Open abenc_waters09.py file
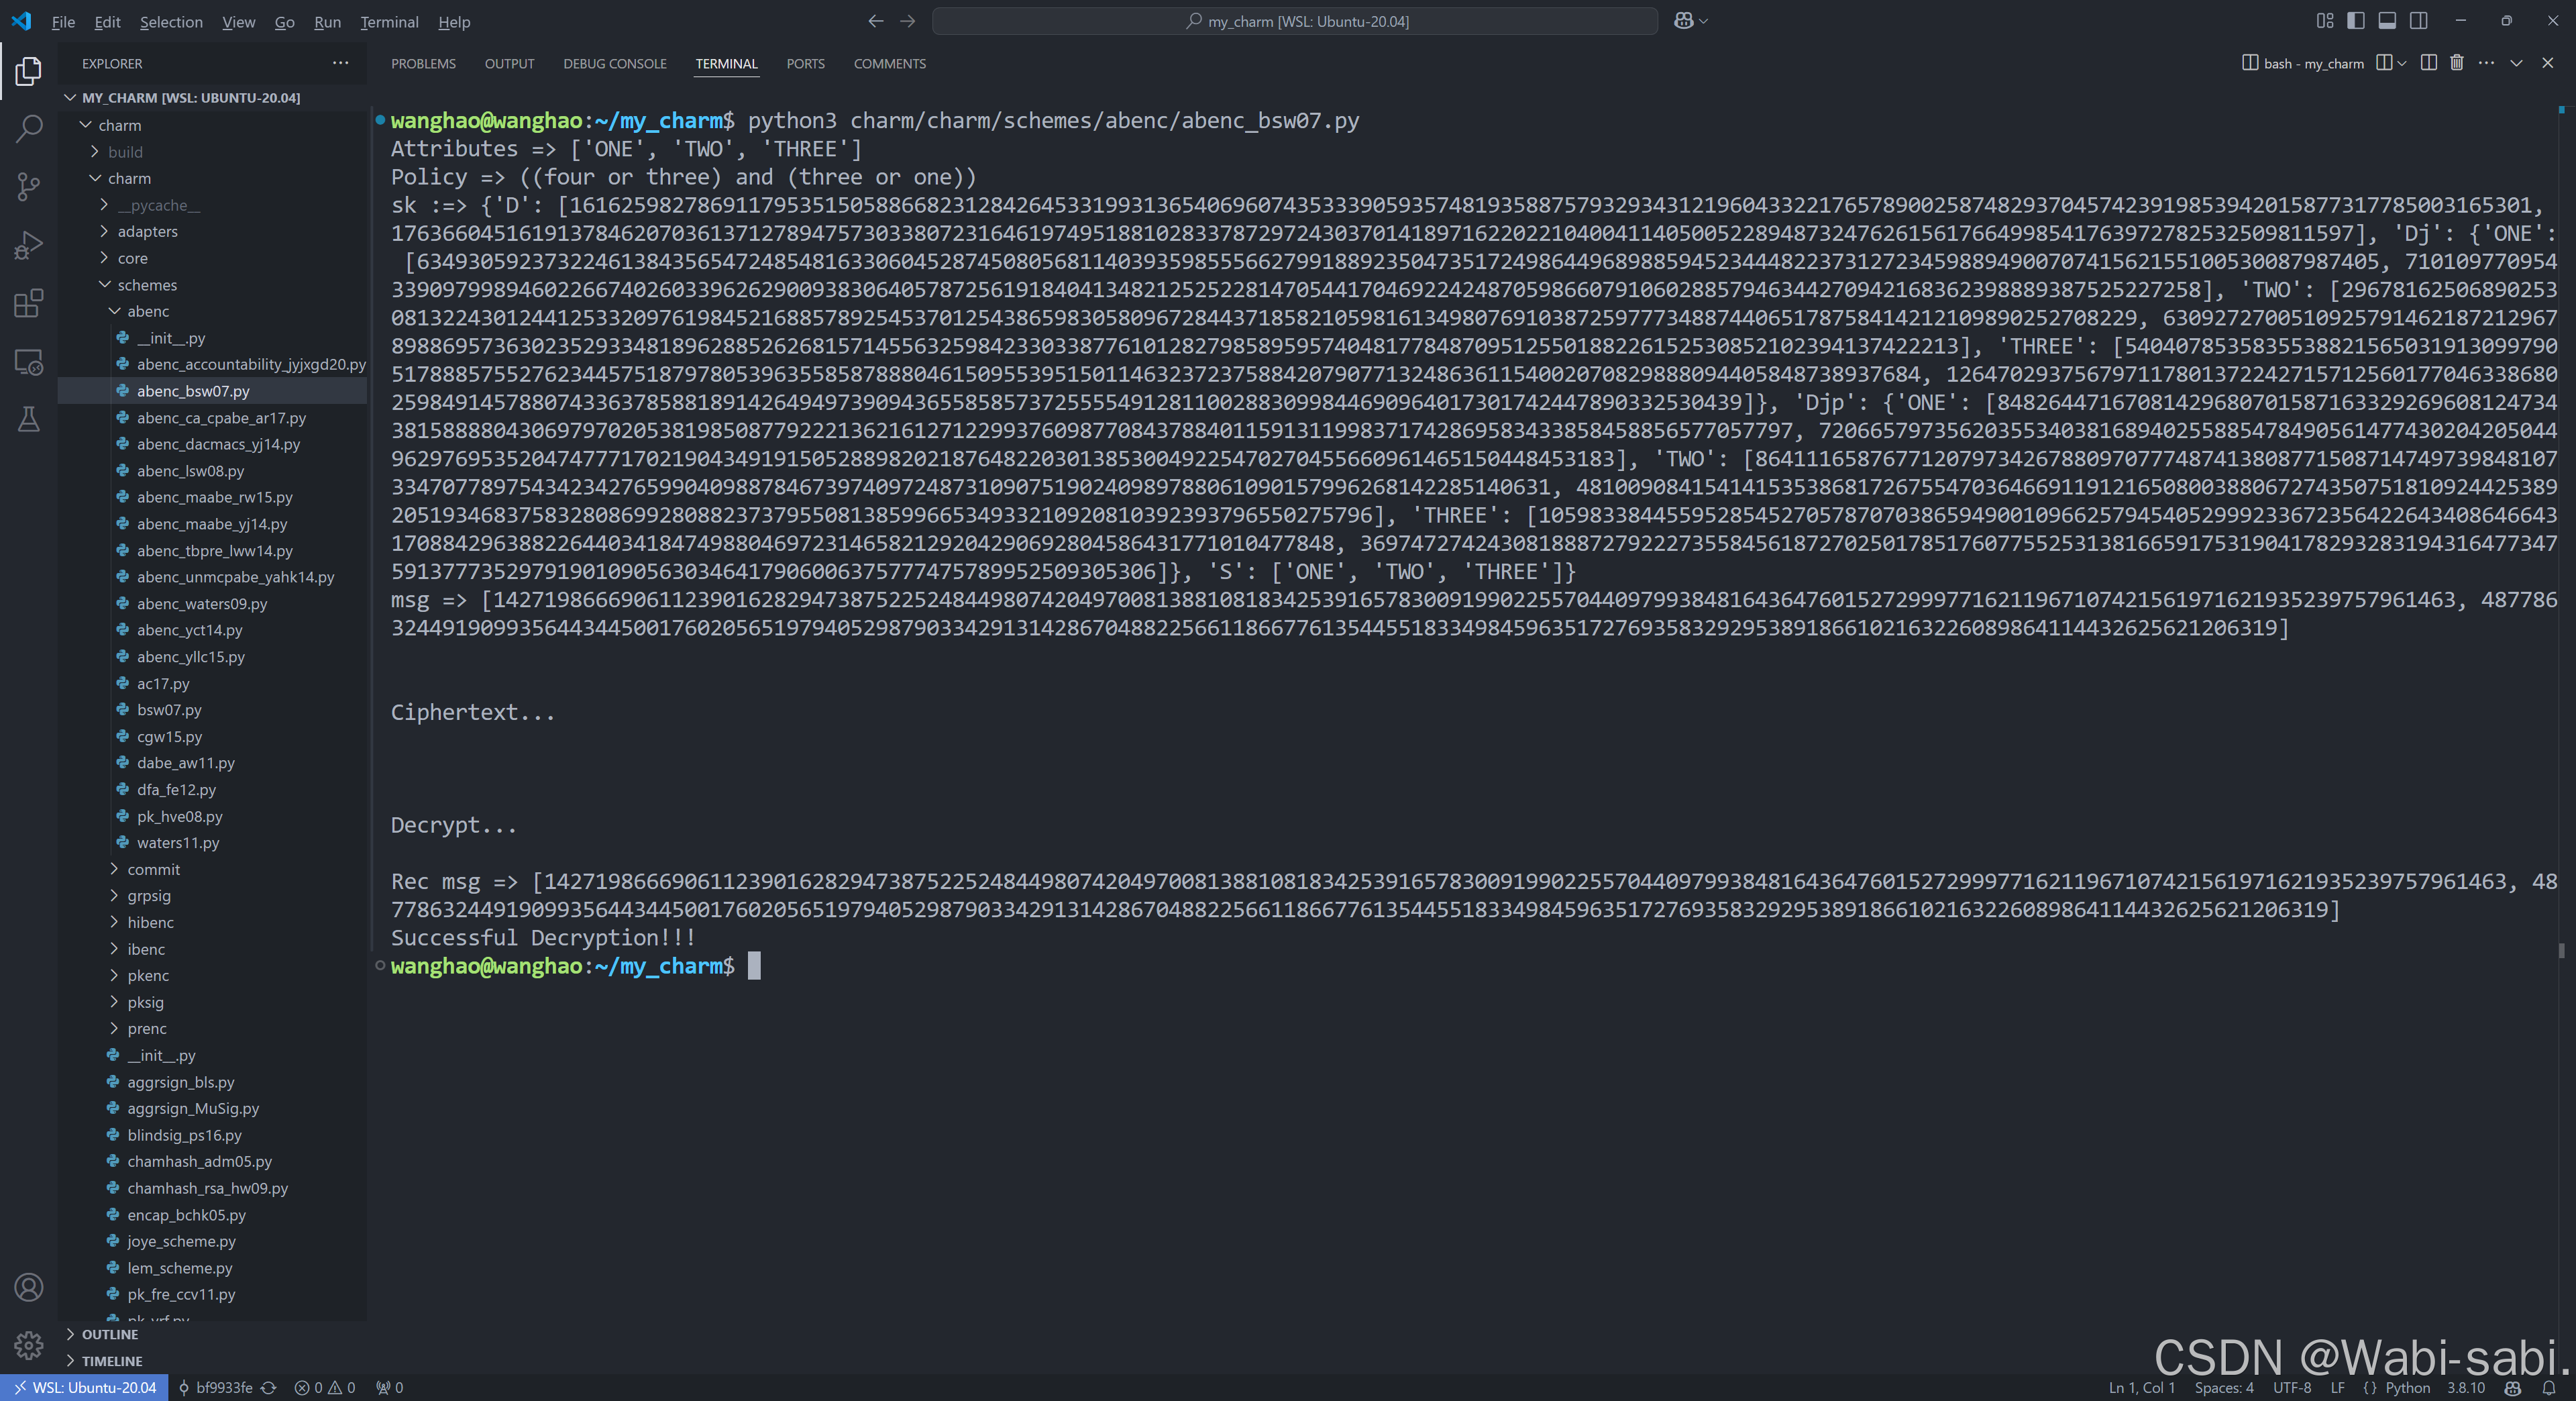The width and height of the screenshot is (2576, 1401). tap(202, 603)
